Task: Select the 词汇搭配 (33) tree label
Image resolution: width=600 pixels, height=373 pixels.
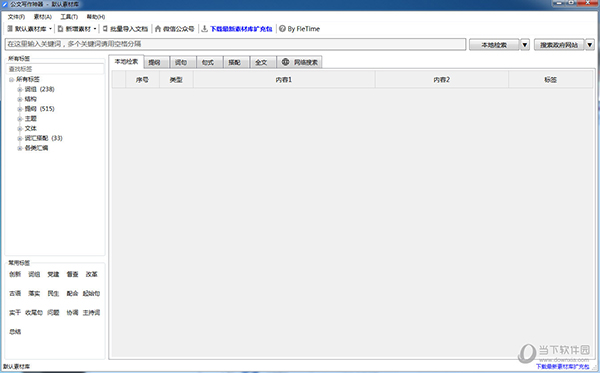Action: tap(43, 138)
